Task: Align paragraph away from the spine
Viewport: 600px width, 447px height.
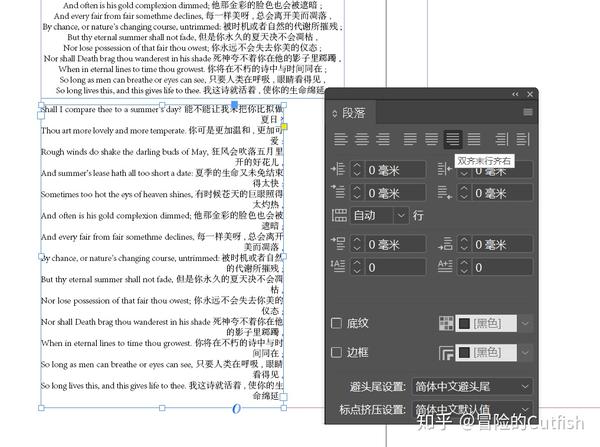Action: point(523,139)
